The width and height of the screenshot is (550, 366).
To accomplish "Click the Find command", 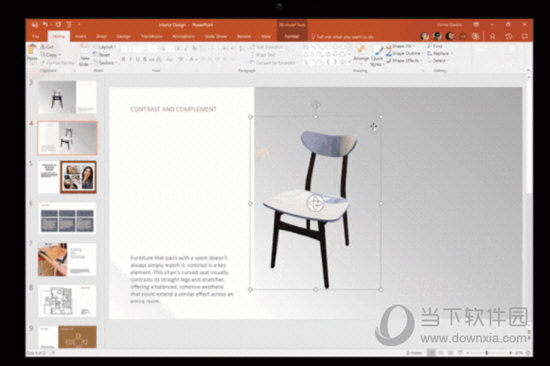I will point(435,46).
